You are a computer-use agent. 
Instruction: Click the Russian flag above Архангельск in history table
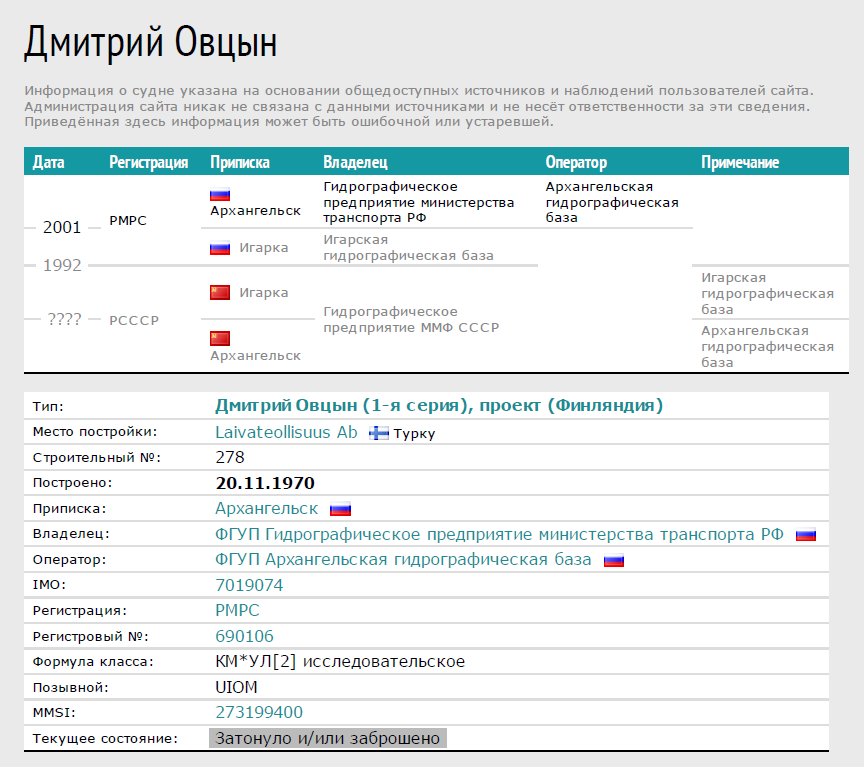pos(220,195)
